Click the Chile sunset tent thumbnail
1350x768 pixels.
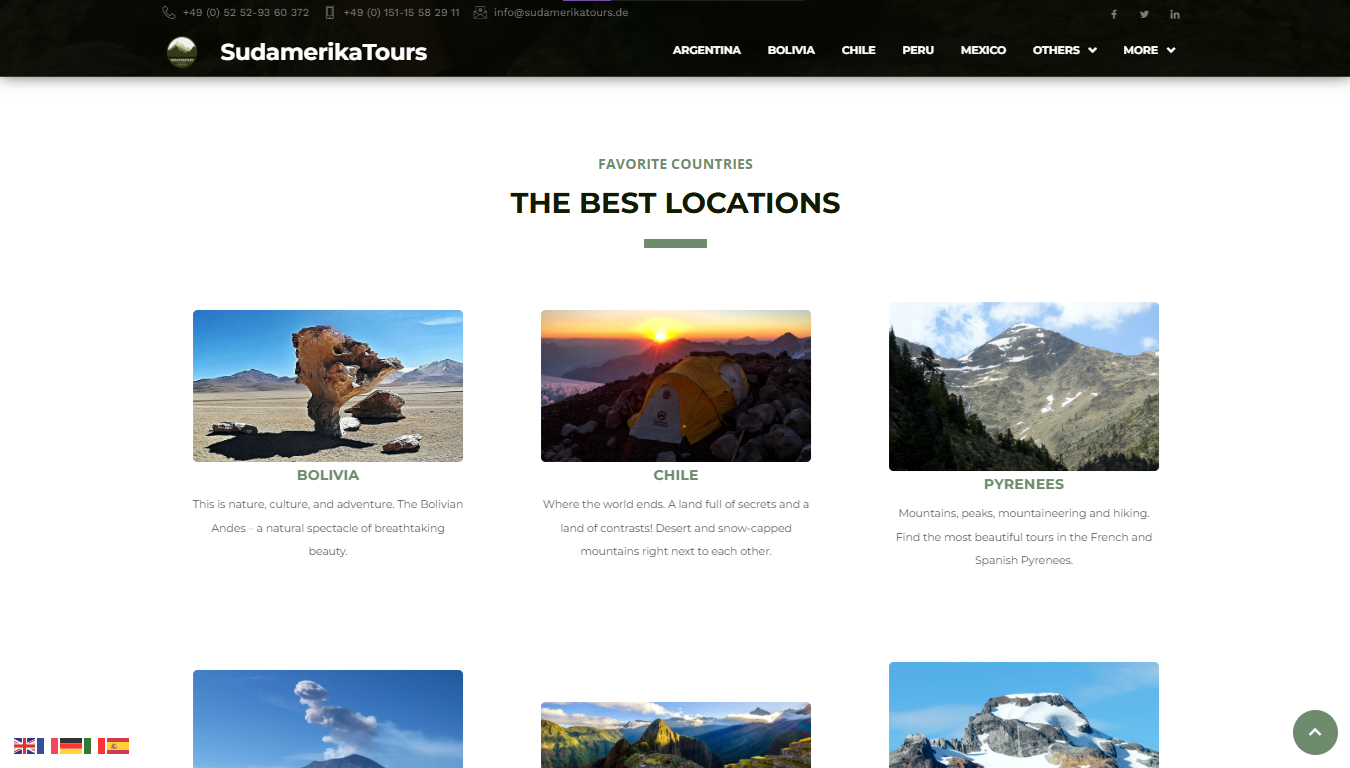click(676, 386)
